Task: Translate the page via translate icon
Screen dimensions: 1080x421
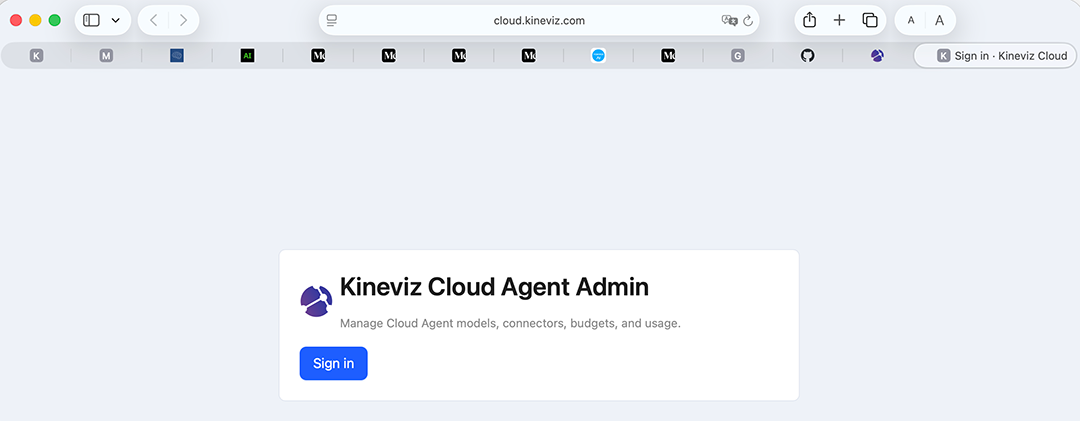Action: 729,21
